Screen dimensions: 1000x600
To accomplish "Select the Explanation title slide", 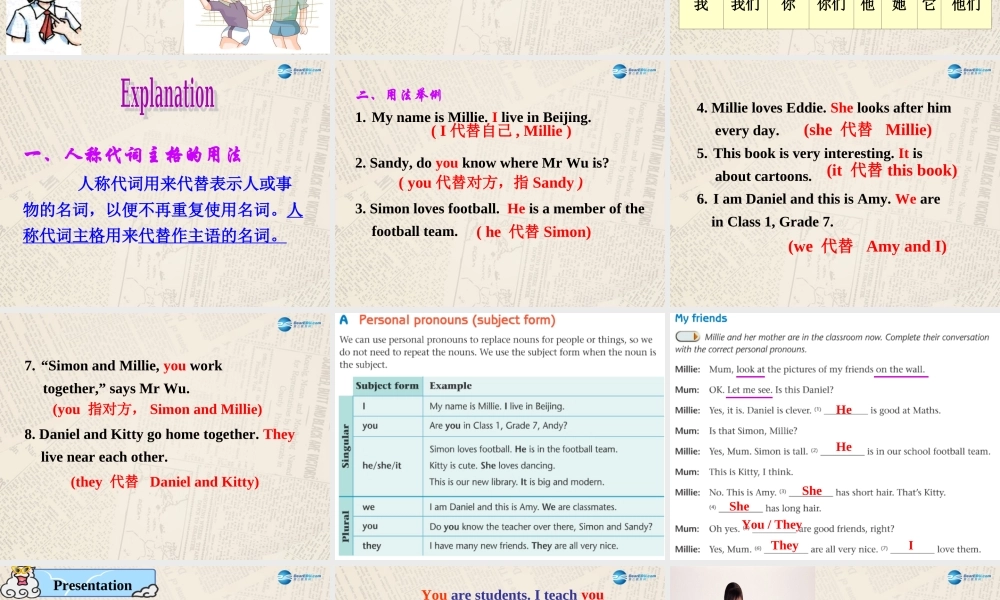I will pyautogui.click(x=167, y=95).
